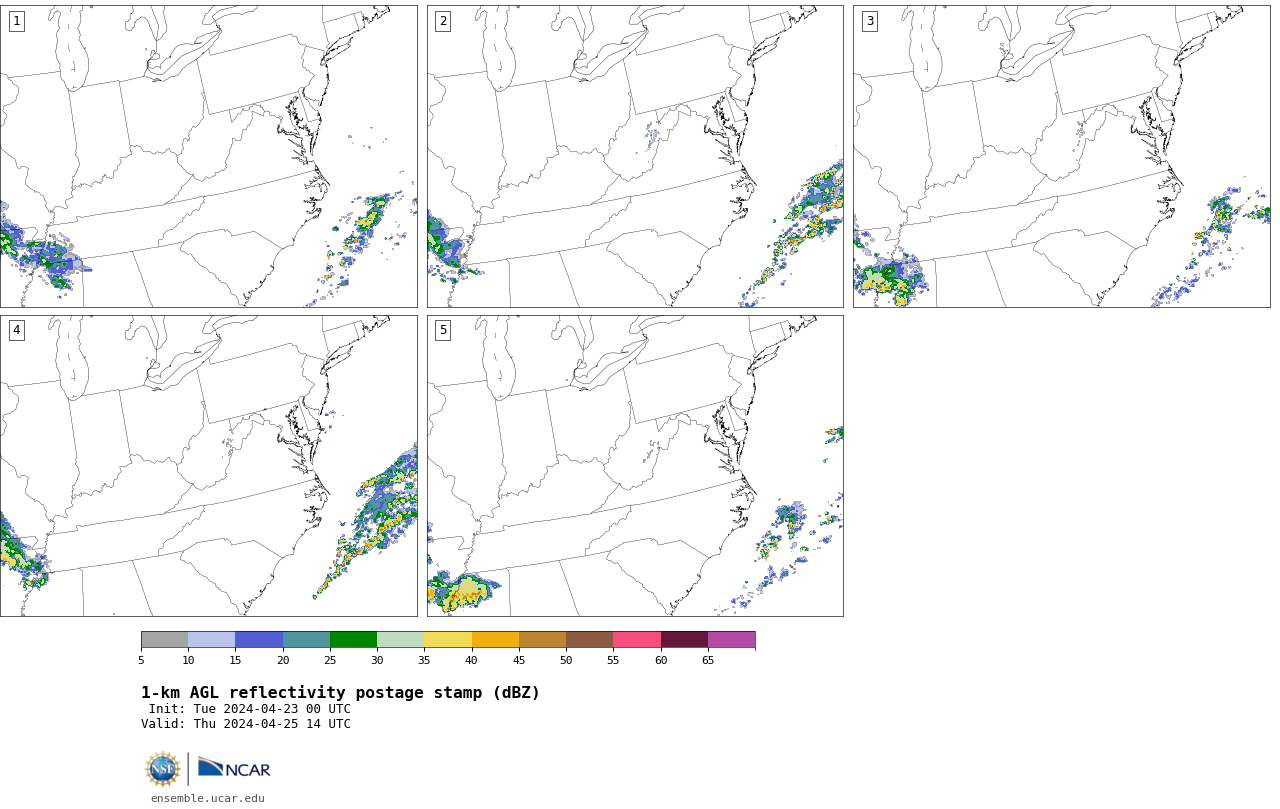Screen dimensions: 1280x809
Task: Select the purple 65+ dBZ swatch
Action: (x=731, y=640)
